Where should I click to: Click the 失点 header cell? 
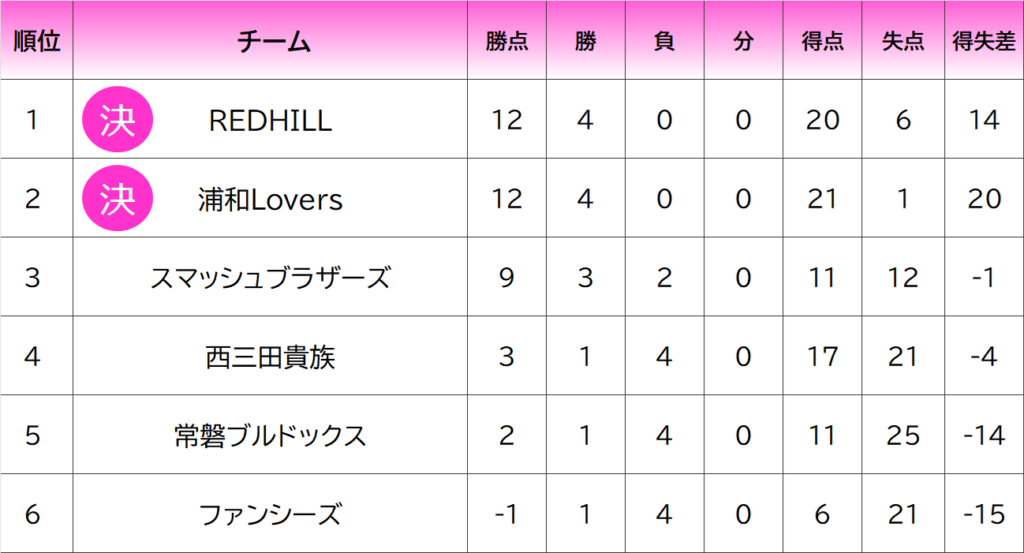902,41
